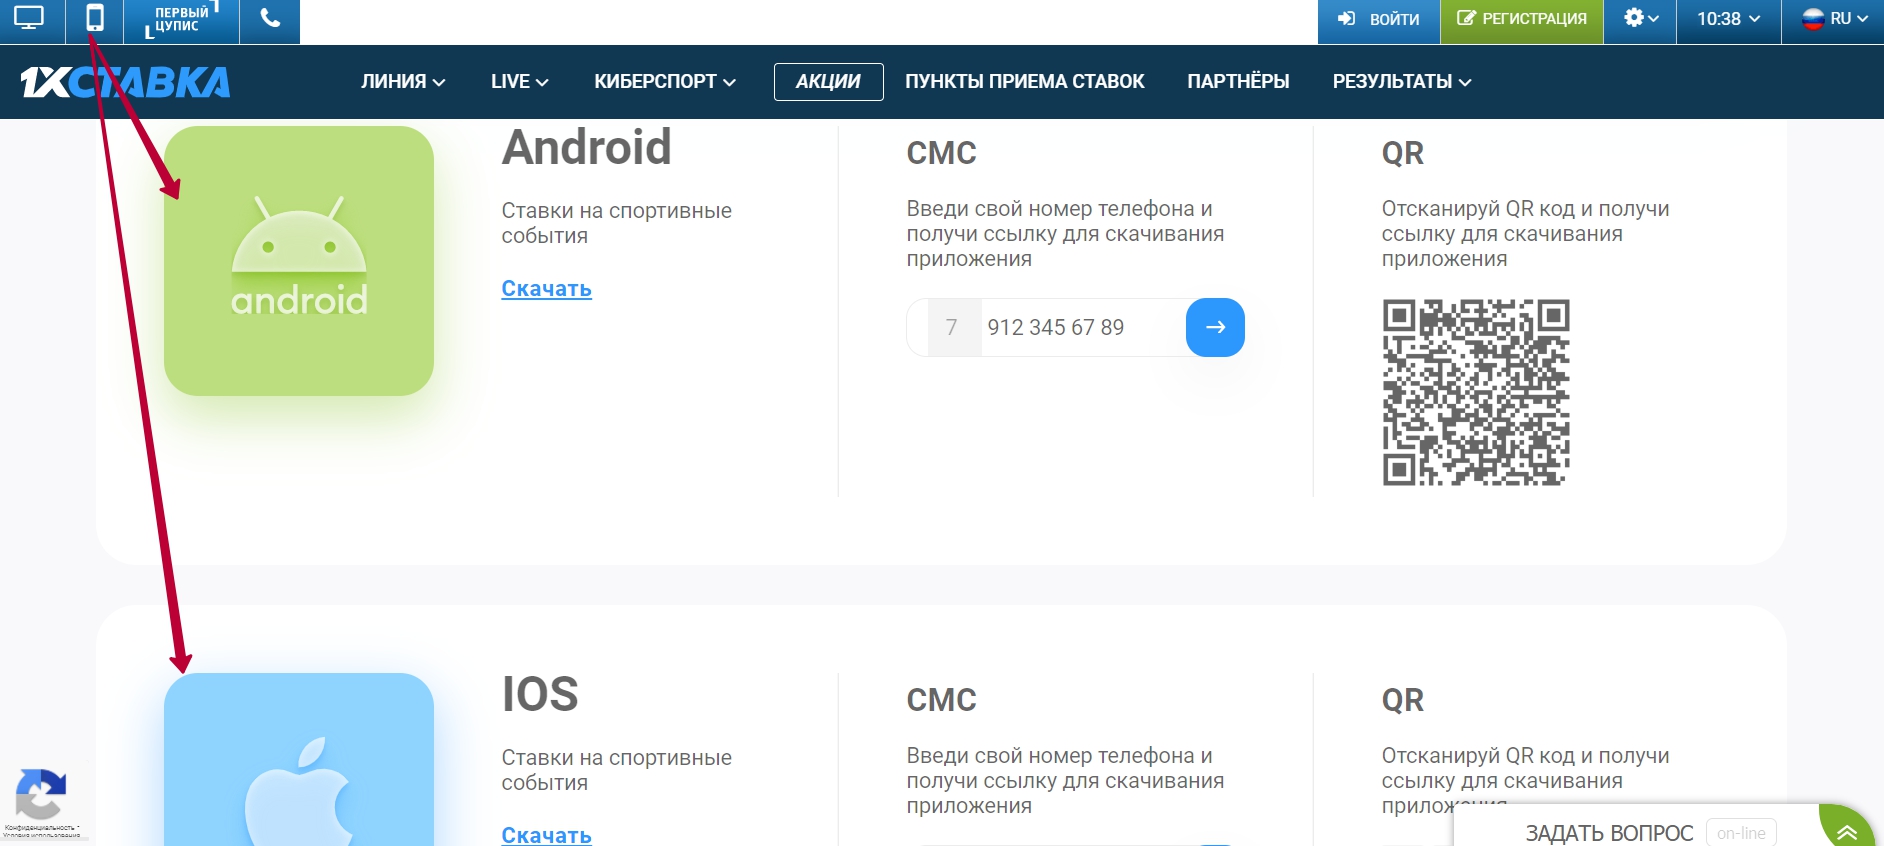1884x846 pixels.
Task: Click the РЕГИСТРАЦИЯ button
Action: click(1522, 19)
